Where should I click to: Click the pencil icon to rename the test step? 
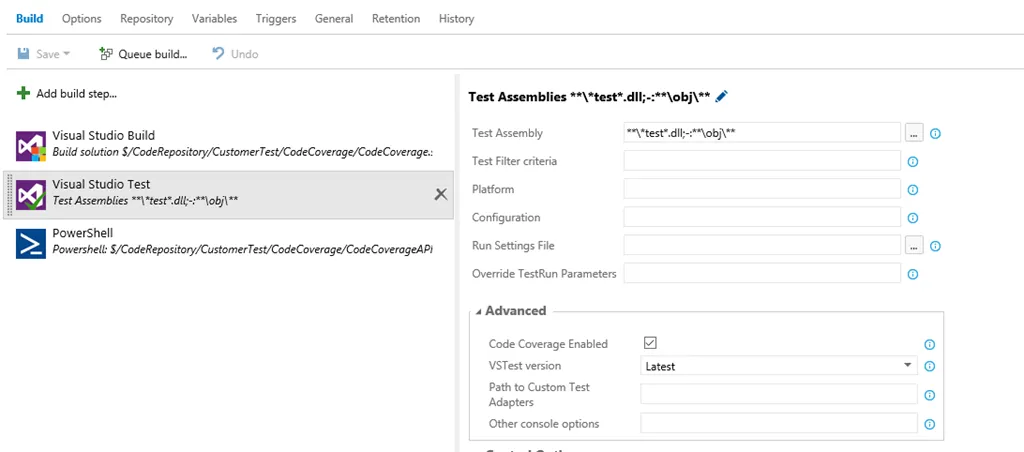722,97
